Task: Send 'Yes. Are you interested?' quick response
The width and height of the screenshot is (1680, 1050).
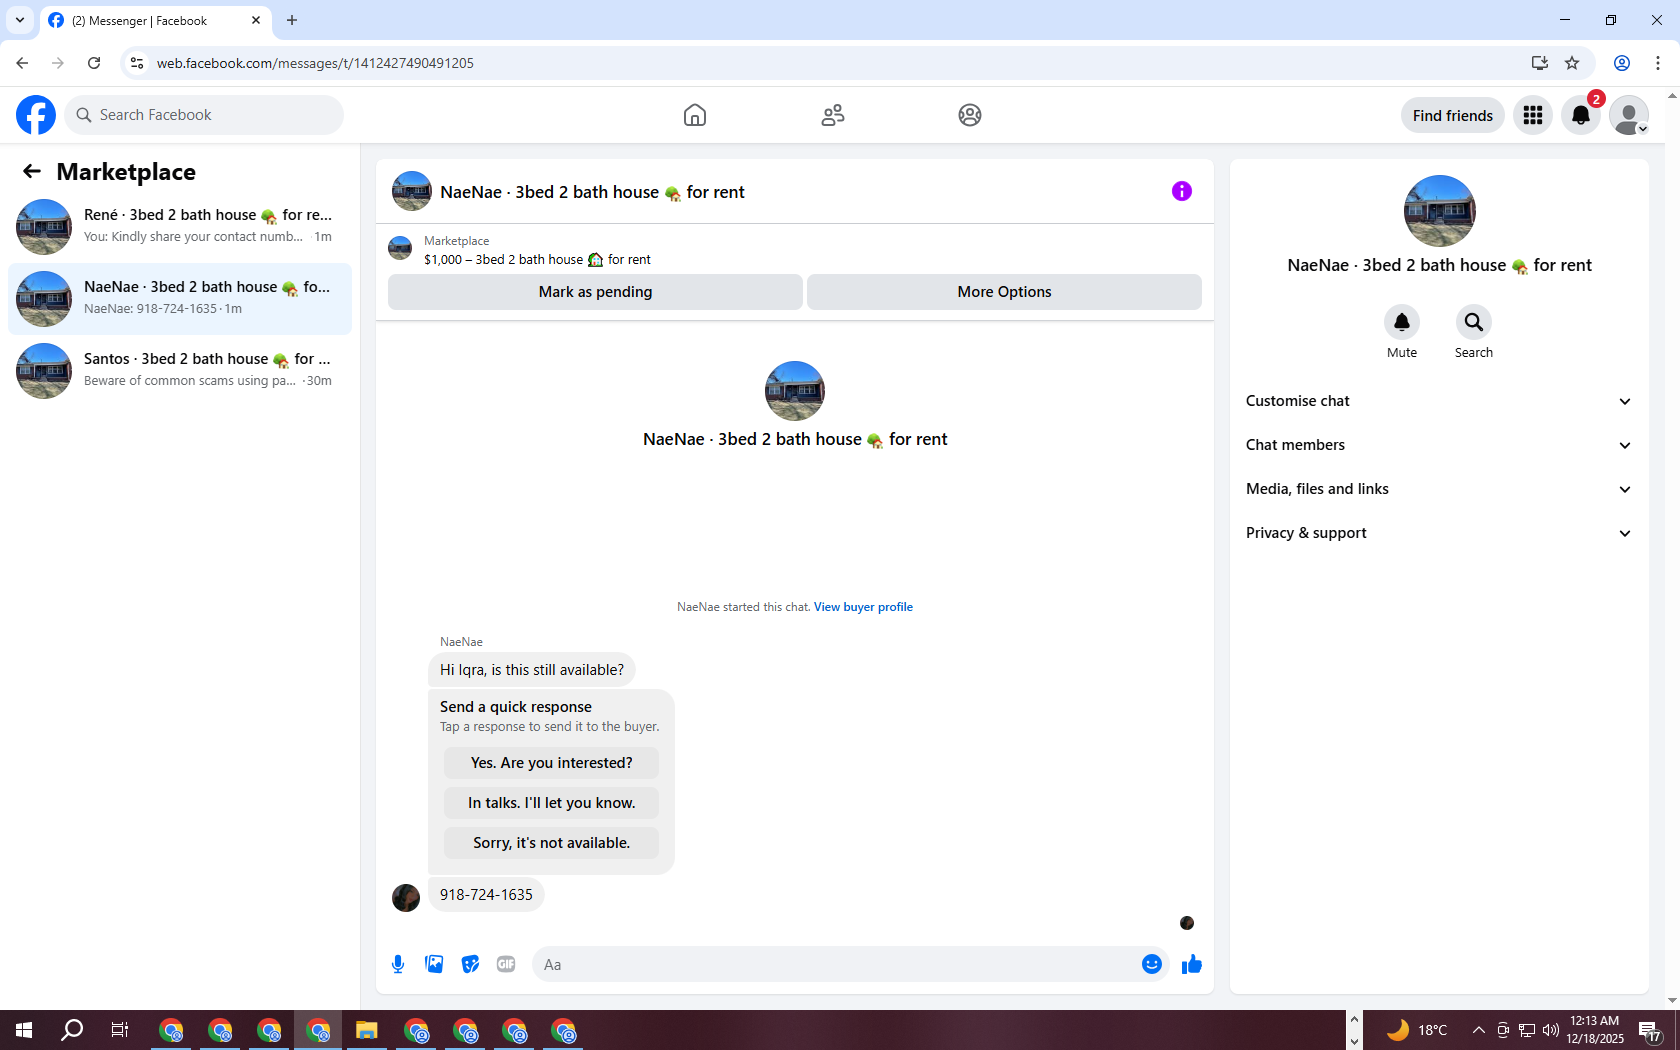Action: coord(551,763)
